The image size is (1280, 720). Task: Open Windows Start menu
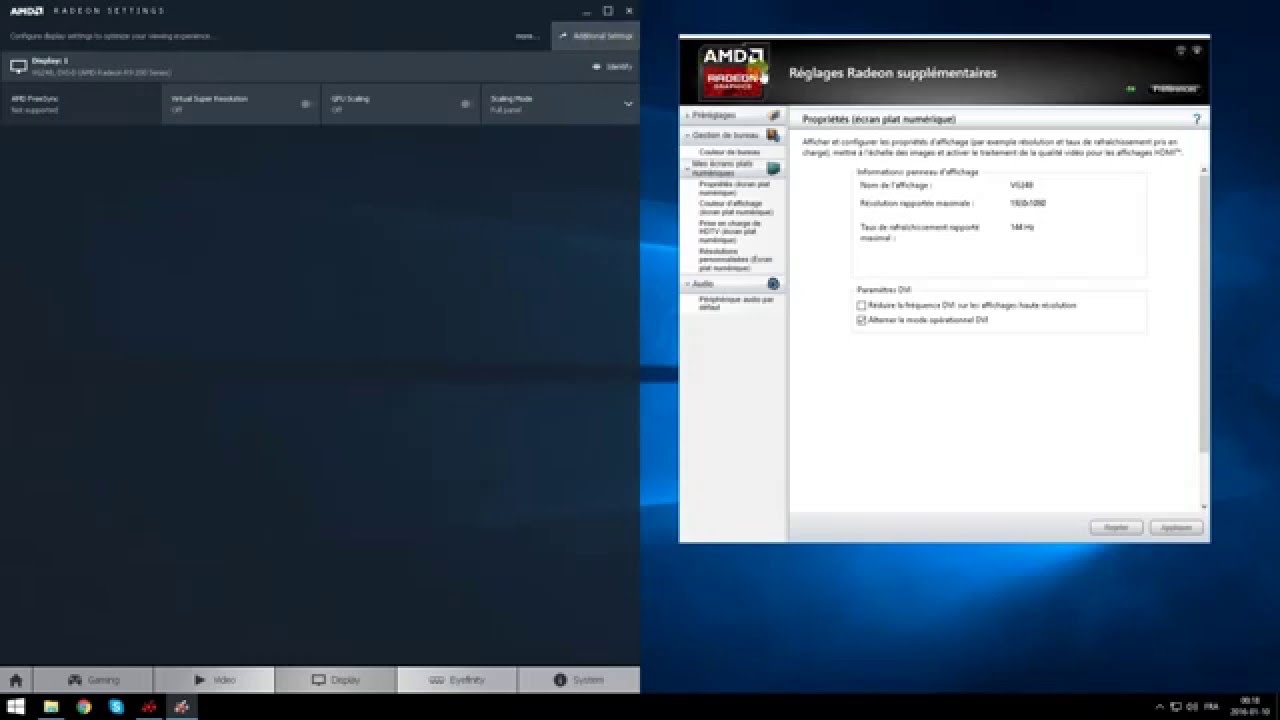[x=16, y=707]
